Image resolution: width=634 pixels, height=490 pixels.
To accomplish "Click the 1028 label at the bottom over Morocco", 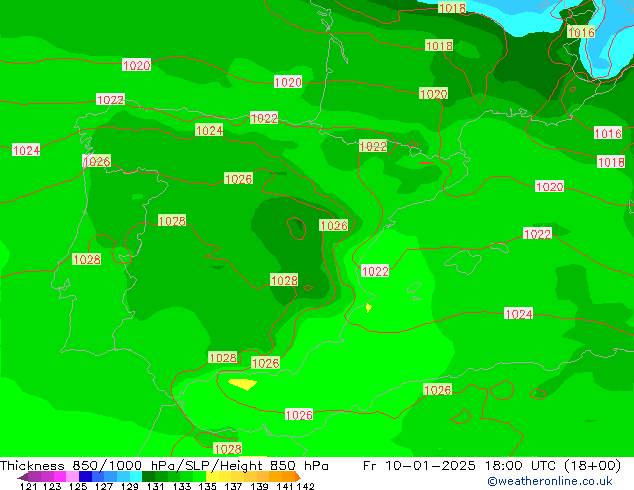I will pos(227,449).
